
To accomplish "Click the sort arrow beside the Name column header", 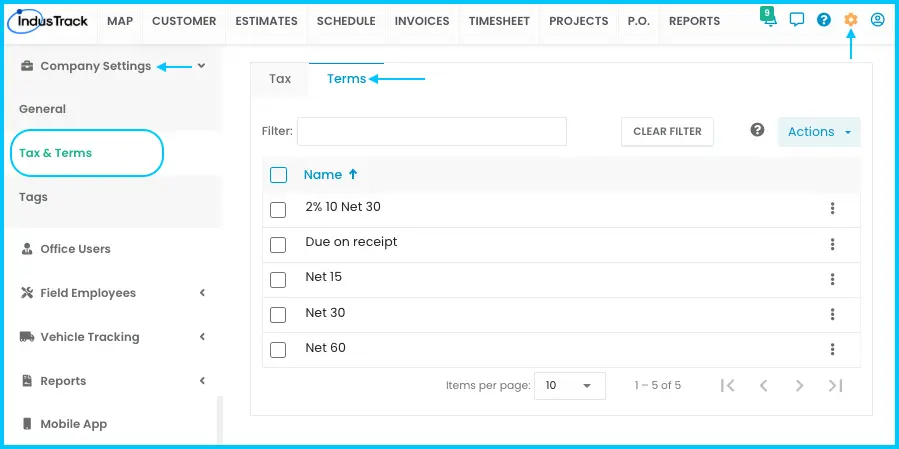I will pyautogui.click(x=353, y=174).
